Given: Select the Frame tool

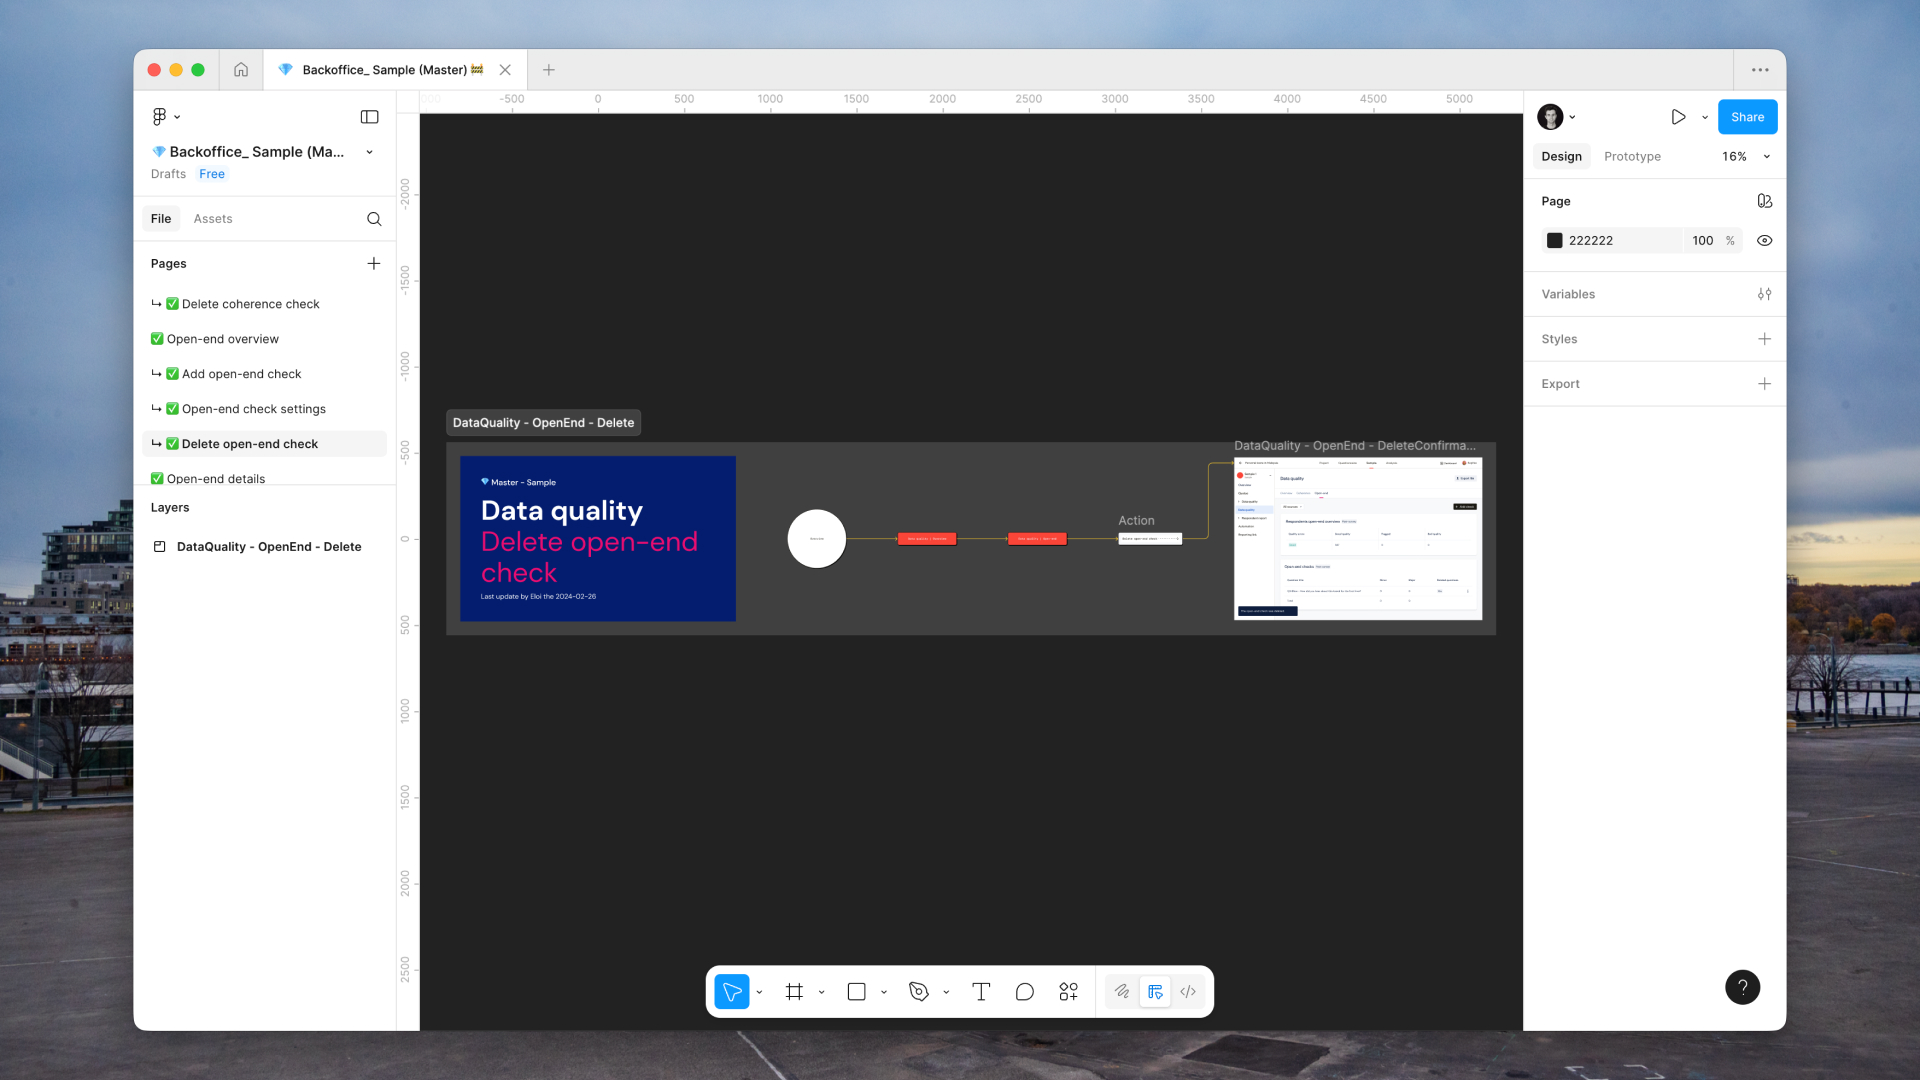Looking at the screenshot, I should tap(793, 991).
